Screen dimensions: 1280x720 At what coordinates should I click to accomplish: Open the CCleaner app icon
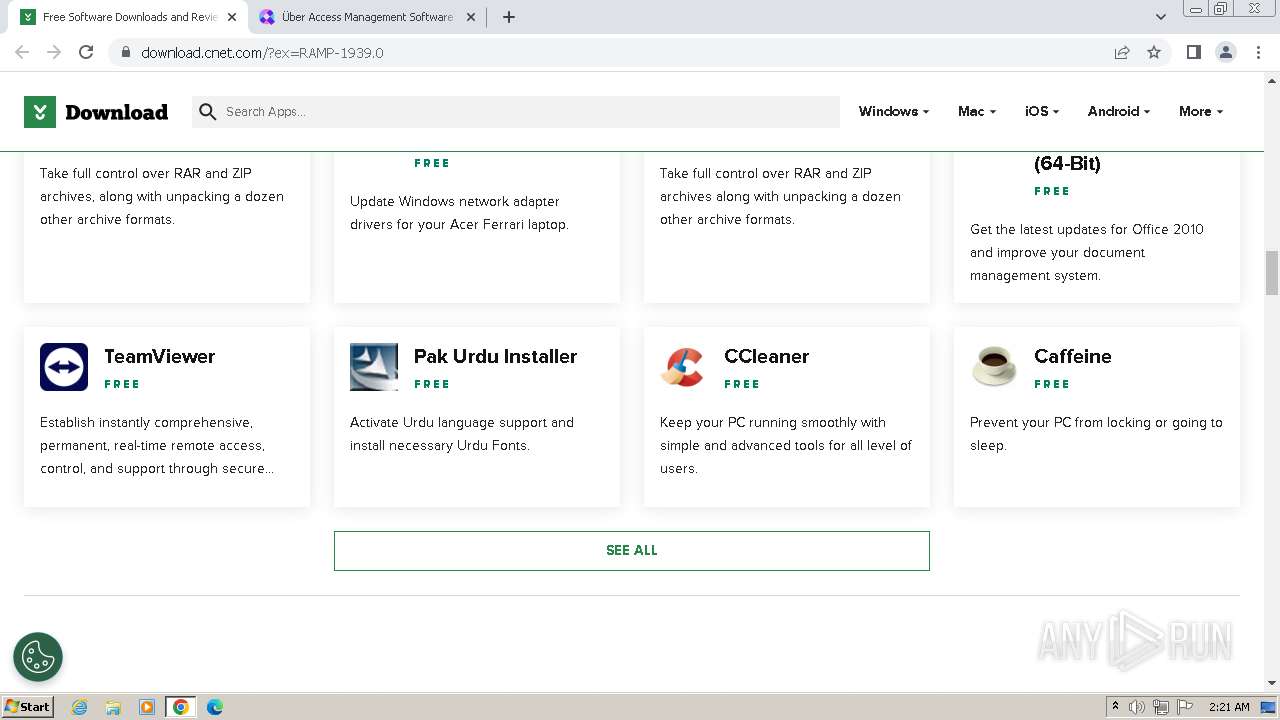click(684, 367)
